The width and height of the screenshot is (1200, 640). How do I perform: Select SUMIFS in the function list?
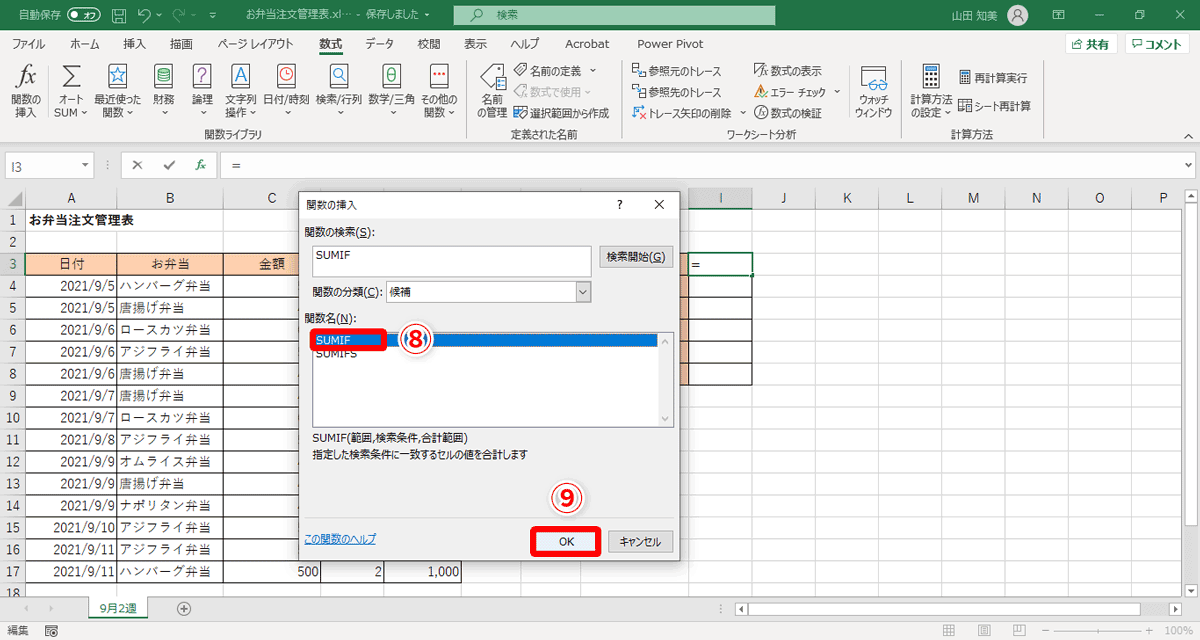click(484, 354)
